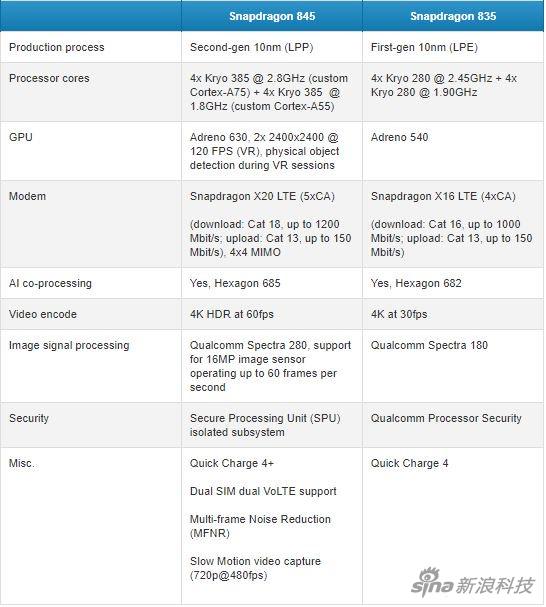Screen dimensions: 546x607
Task: Click Dual SIM dual VoLTE support text
Action: tap(263, 491)
